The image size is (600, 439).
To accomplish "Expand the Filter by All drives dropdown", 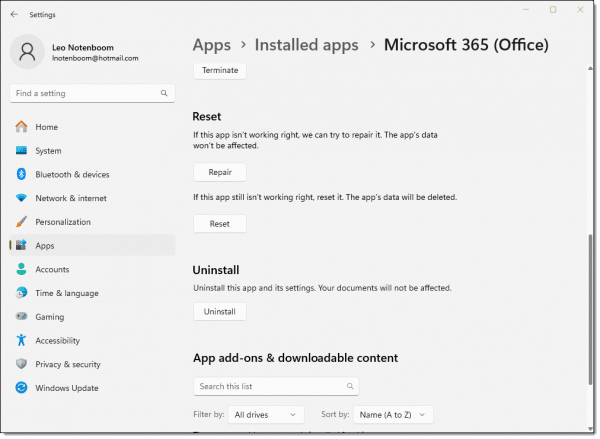I will point(266,414).
